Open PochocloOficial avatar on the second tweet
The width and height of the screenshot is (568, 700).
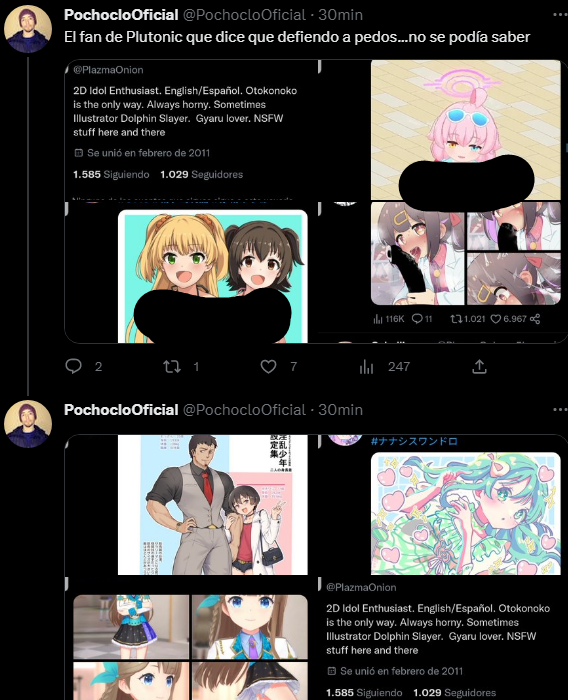point(28,424)
